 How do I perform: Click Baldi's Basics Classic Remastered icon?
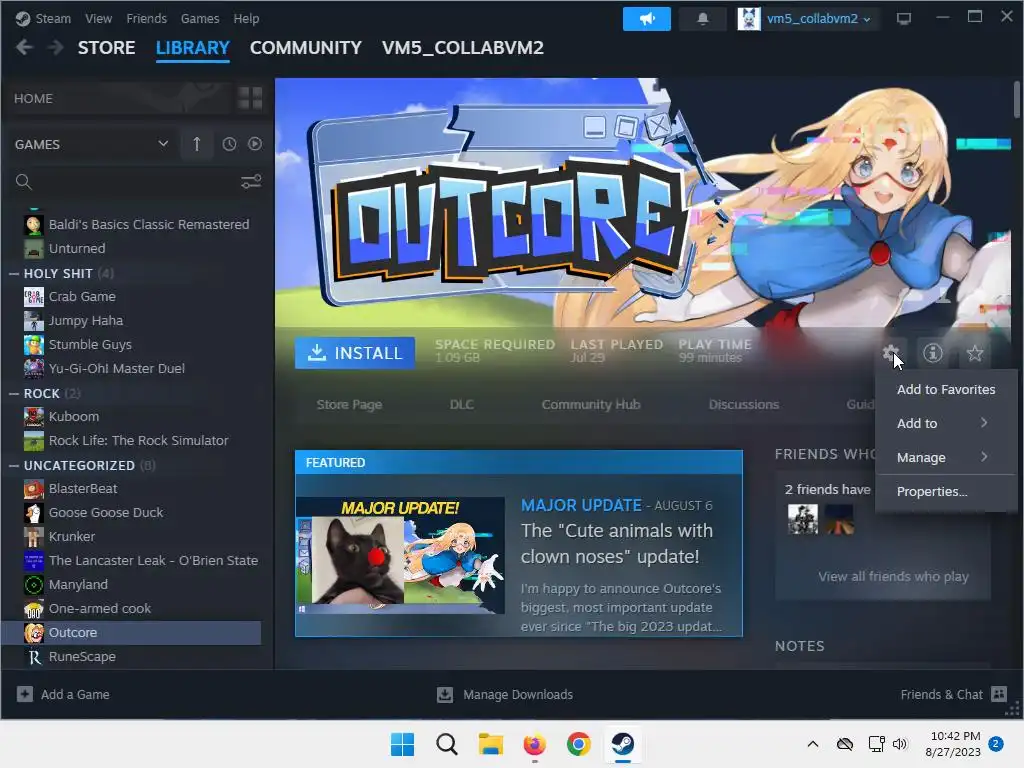tap(34, 225)
